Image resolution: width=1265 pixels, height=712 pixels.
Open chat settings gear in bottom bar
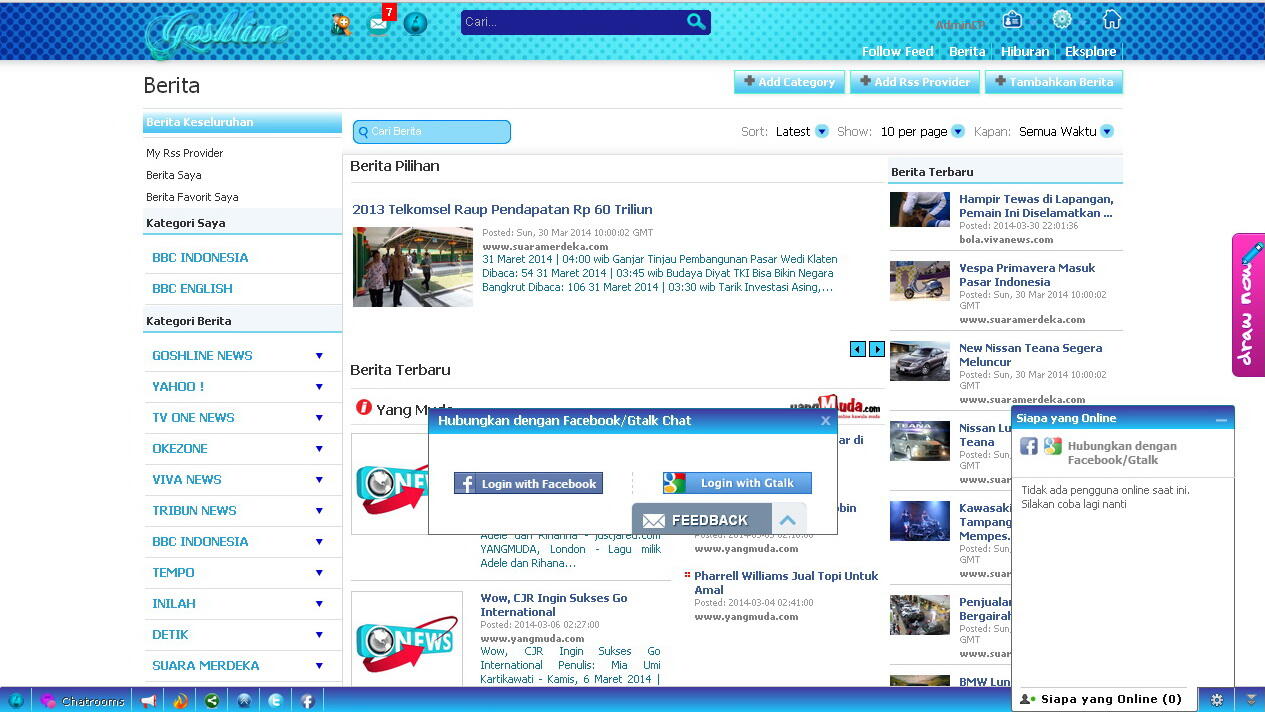[x=1217, y=700]
